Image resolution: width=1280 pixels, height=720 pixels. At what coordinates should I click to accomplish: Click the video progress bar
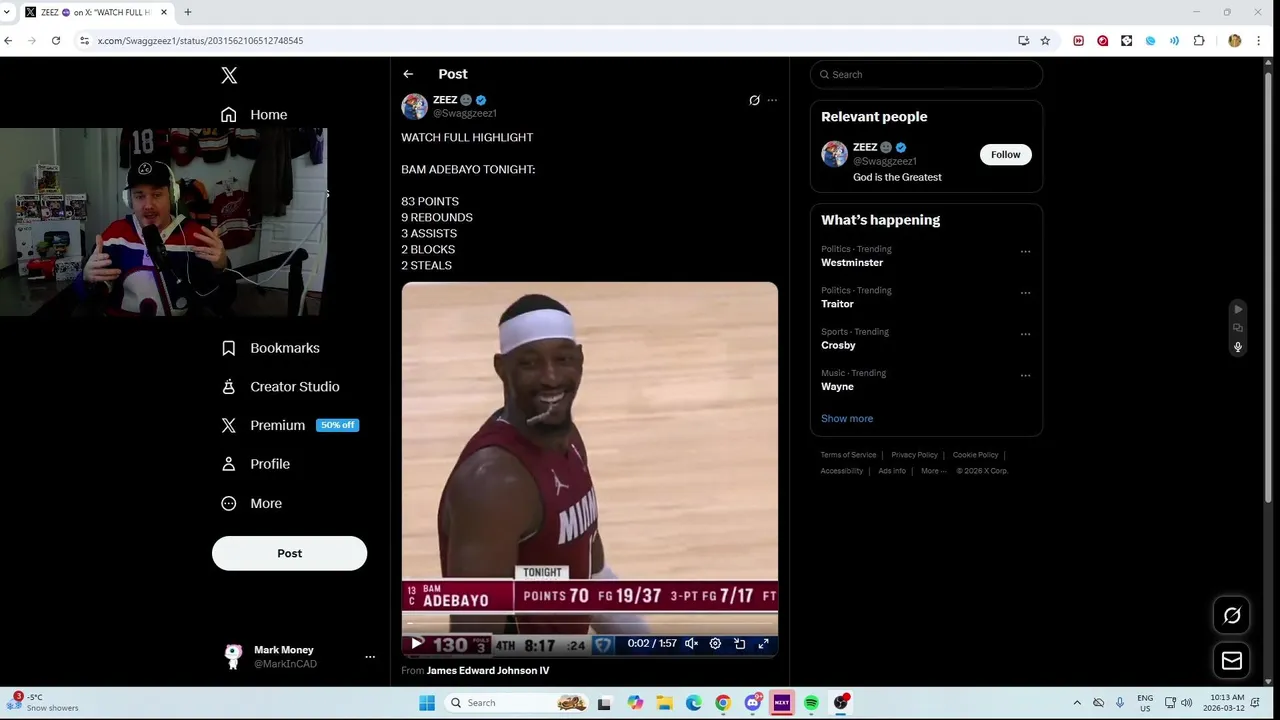(590, 626)
